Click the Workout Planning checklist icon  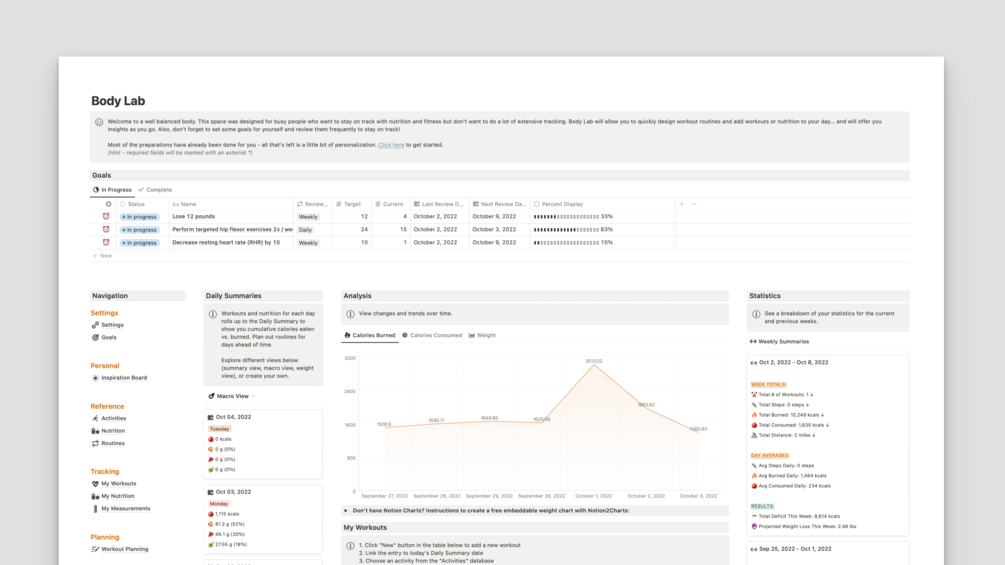(x=95, y=549)
